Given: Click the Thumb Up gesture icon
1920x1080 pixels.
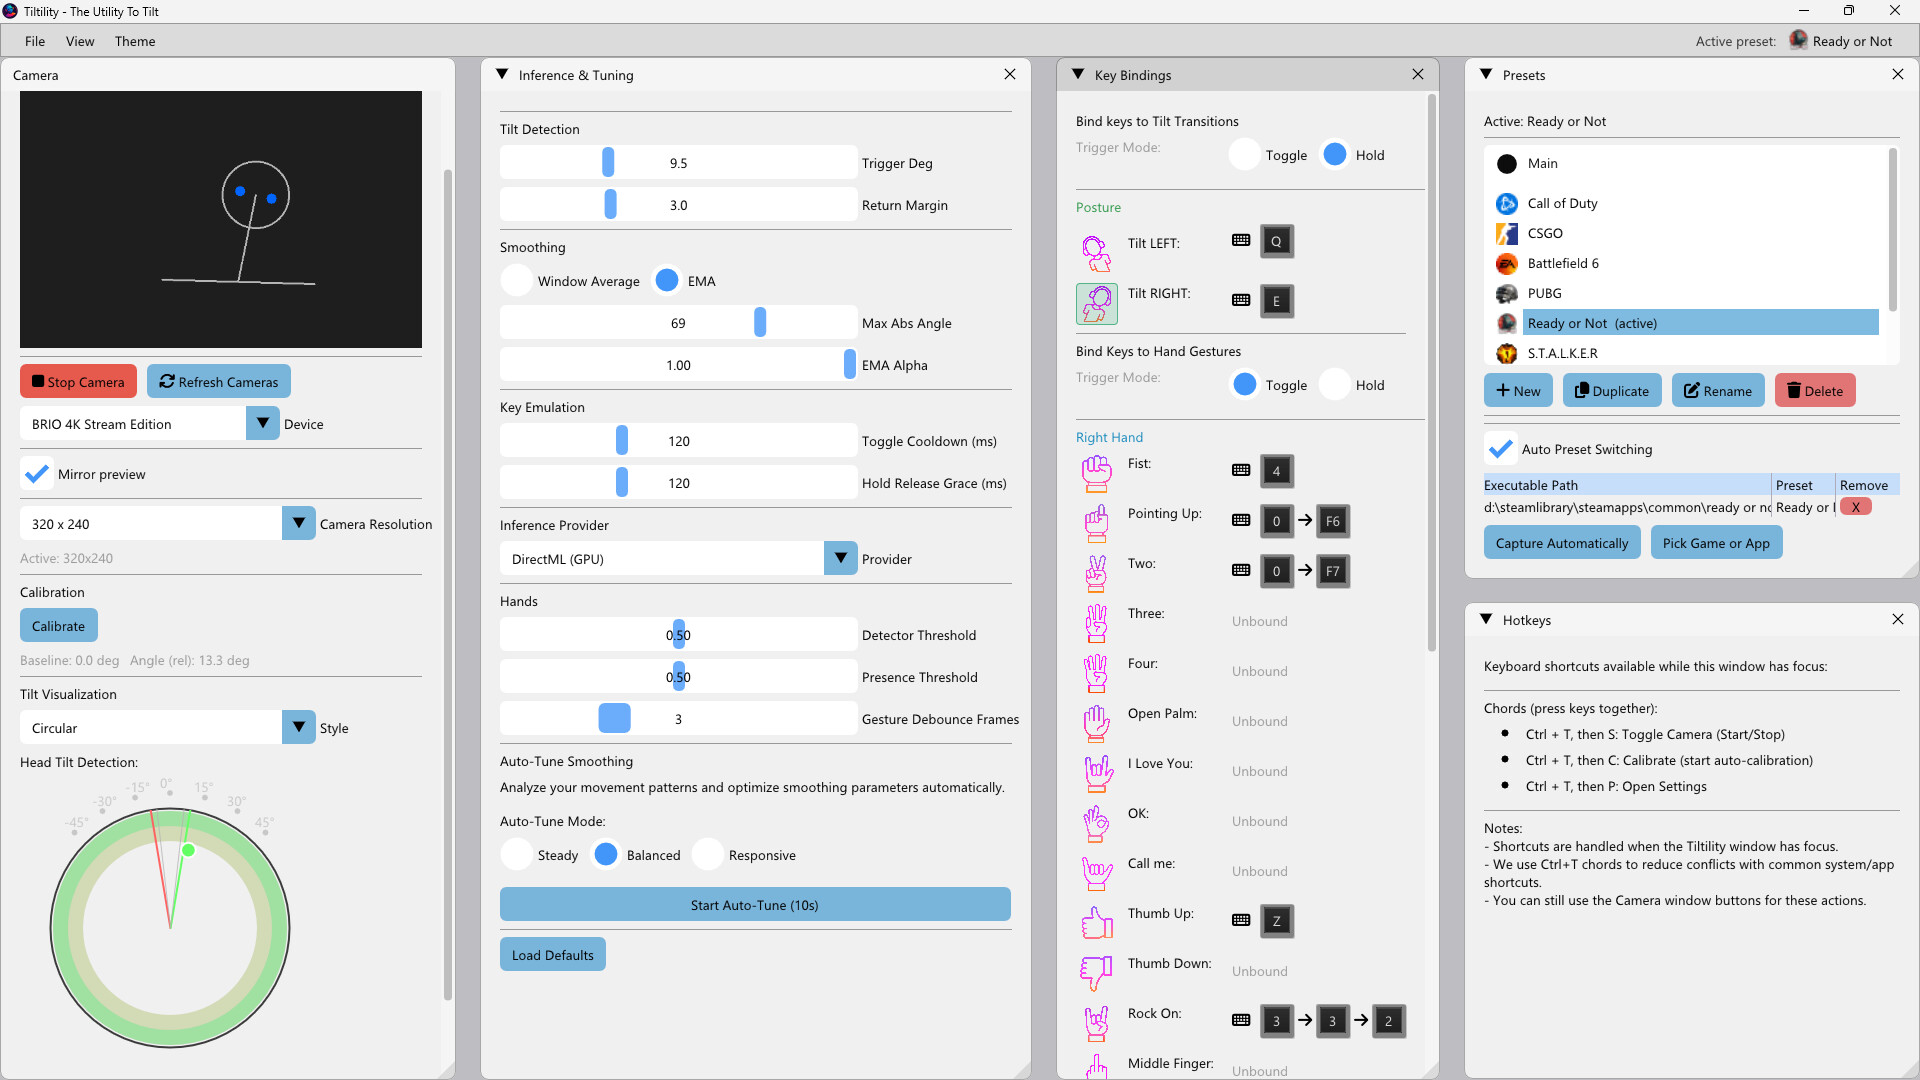Looking at the screenshot, I should [x=1096, y=923].
